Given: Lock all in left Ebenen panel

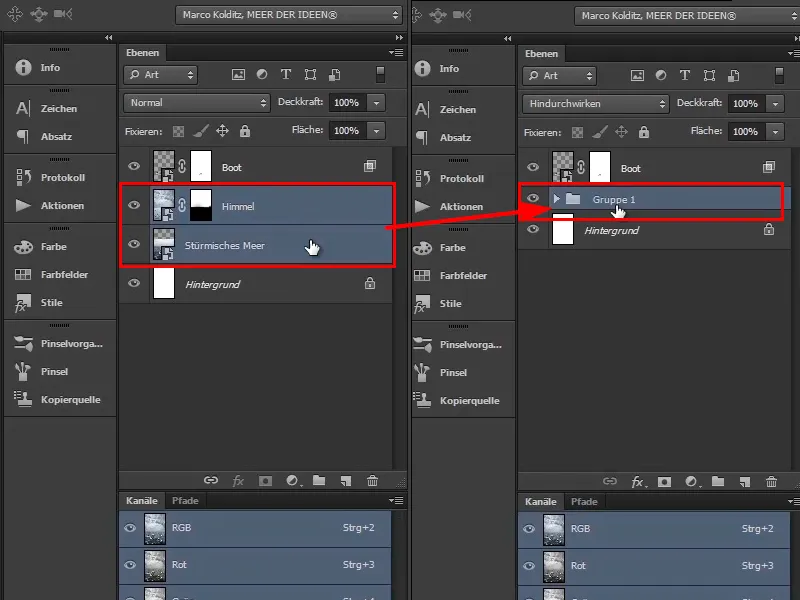Looking at the screenshot, I should [x=245, y=131].
